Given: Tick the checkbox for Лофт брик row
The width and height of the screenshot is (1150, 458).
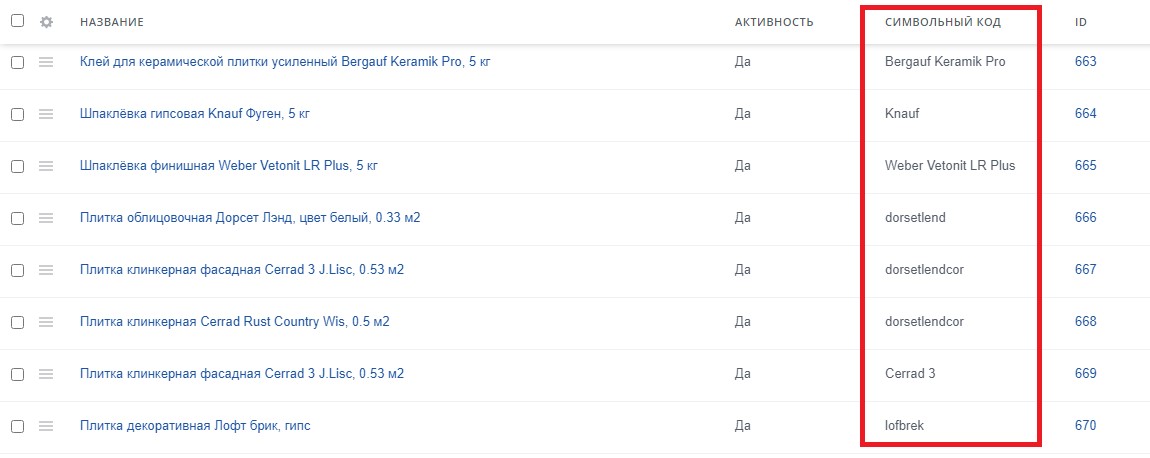Looking at the screenshot, I should (17, 426).
